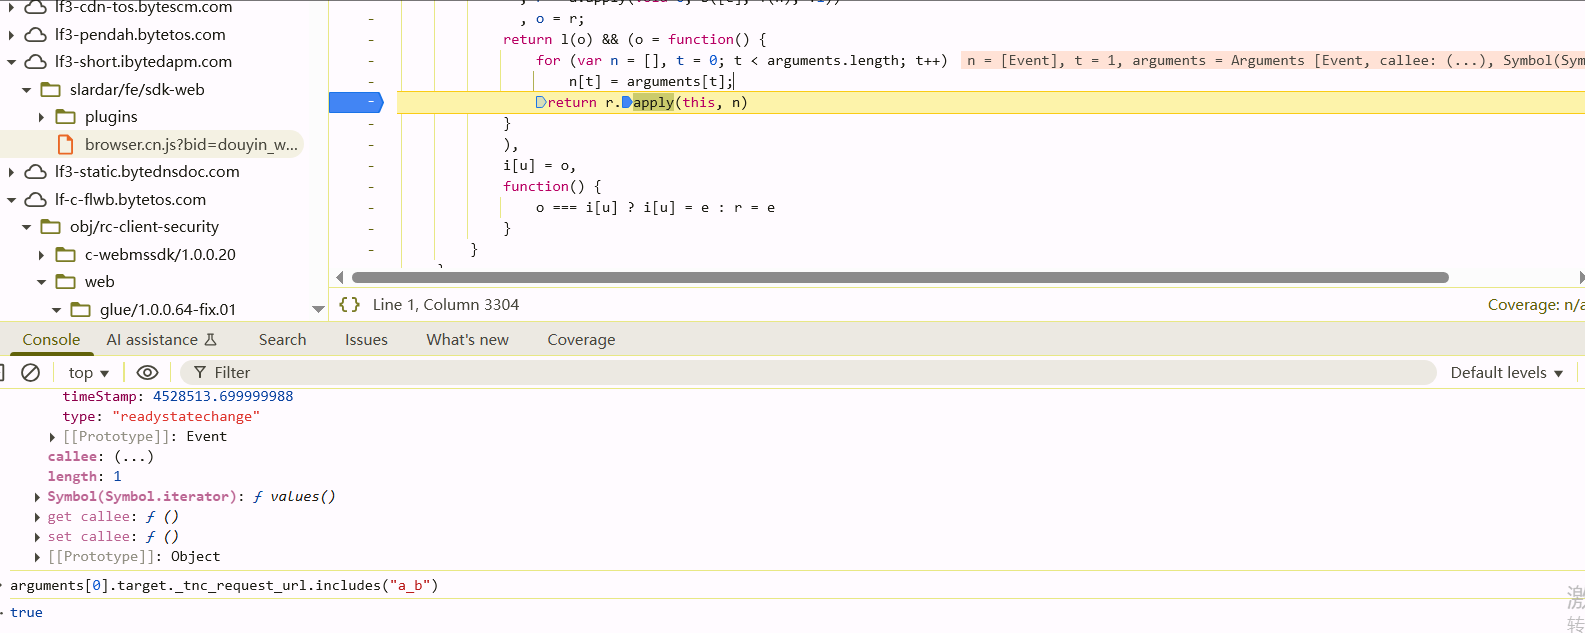This screenshot has height=633, width=1585.
Task: Click the lf3-pendah.bytetos.com cloud icon
Action: pyautogui.click(x=36, y=35)
